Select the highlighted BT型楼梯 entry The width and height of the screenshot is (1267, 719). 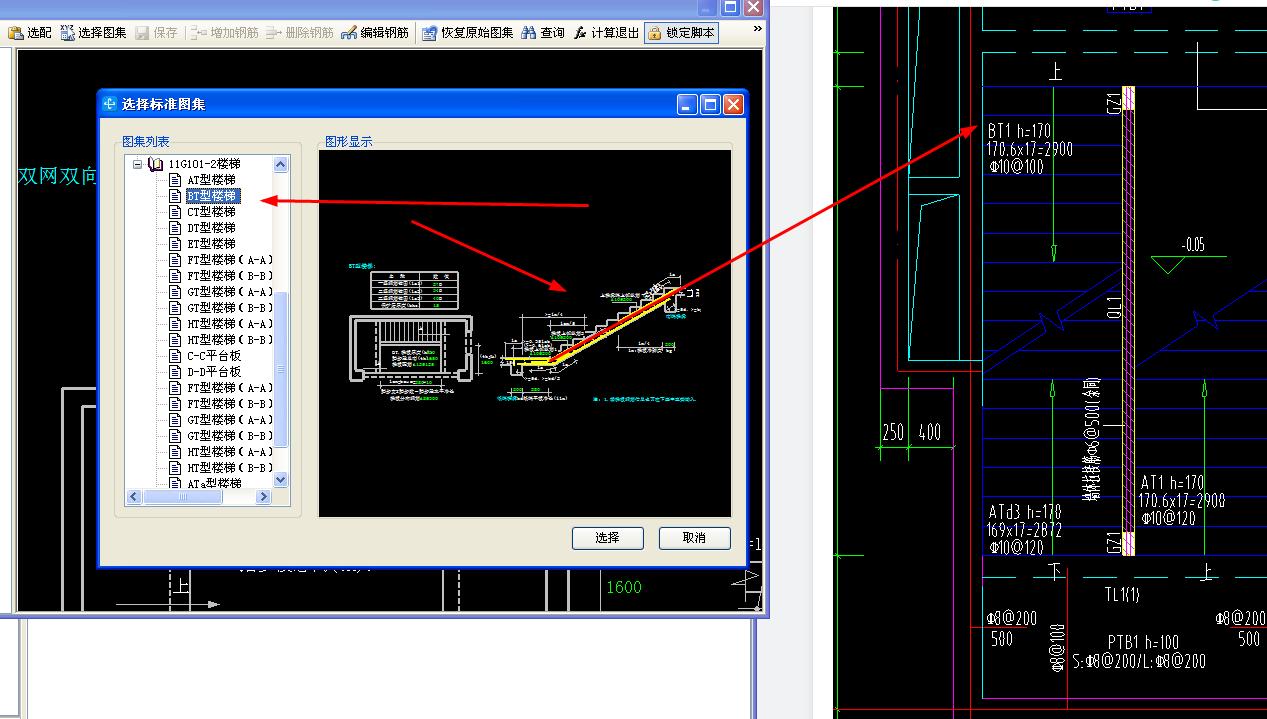click(x=211, y=196)
